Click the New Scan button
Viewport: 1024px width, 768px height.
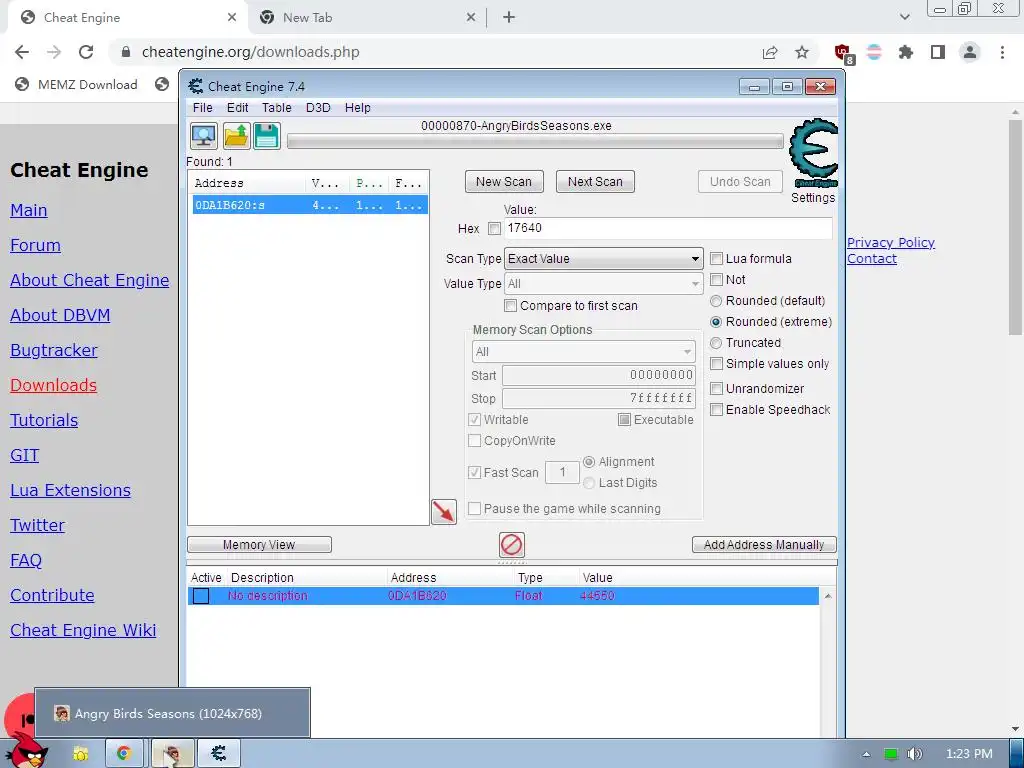point(504,182)
